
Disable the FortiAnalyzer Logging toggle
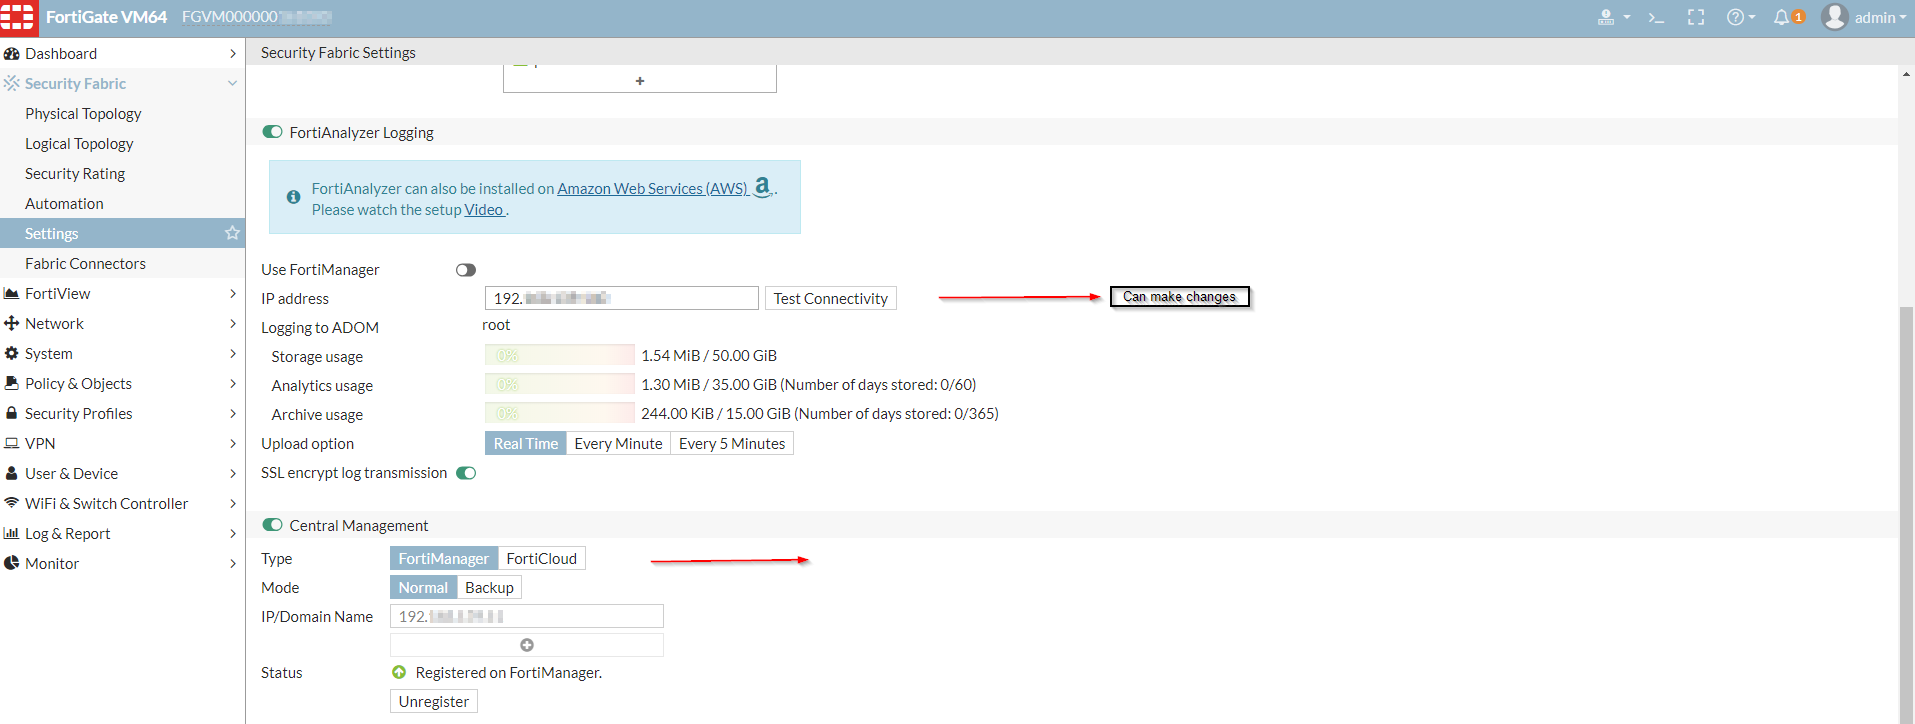(272, 132)
